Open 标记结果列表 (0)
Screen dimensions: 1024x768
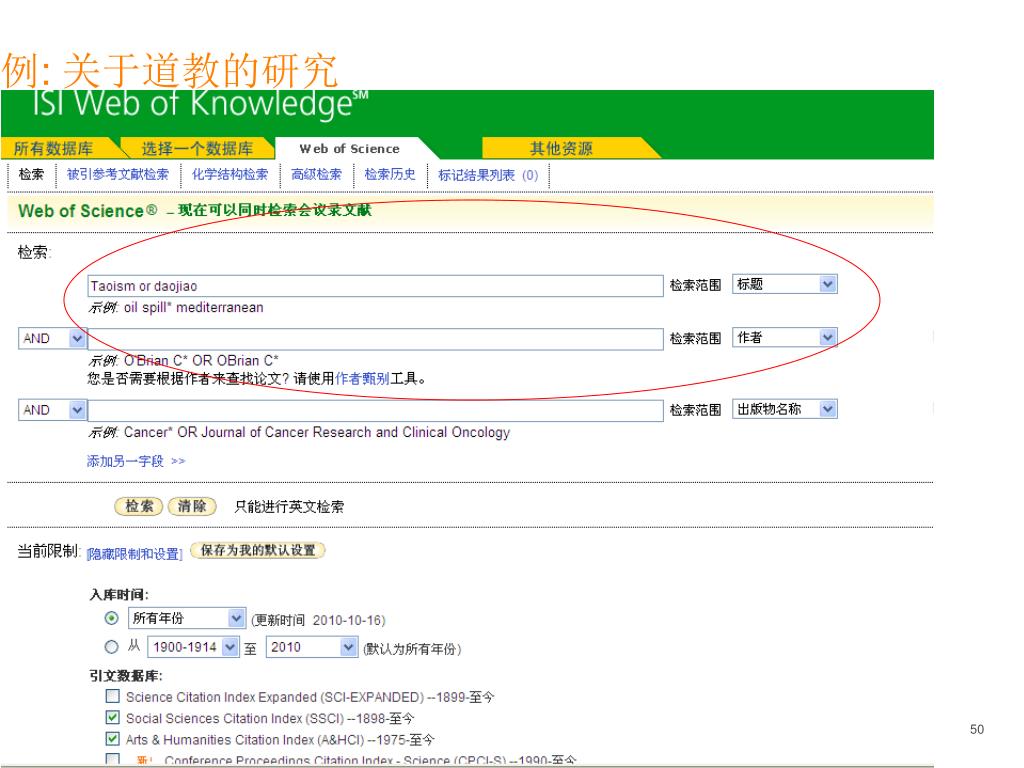pos(488,175)
